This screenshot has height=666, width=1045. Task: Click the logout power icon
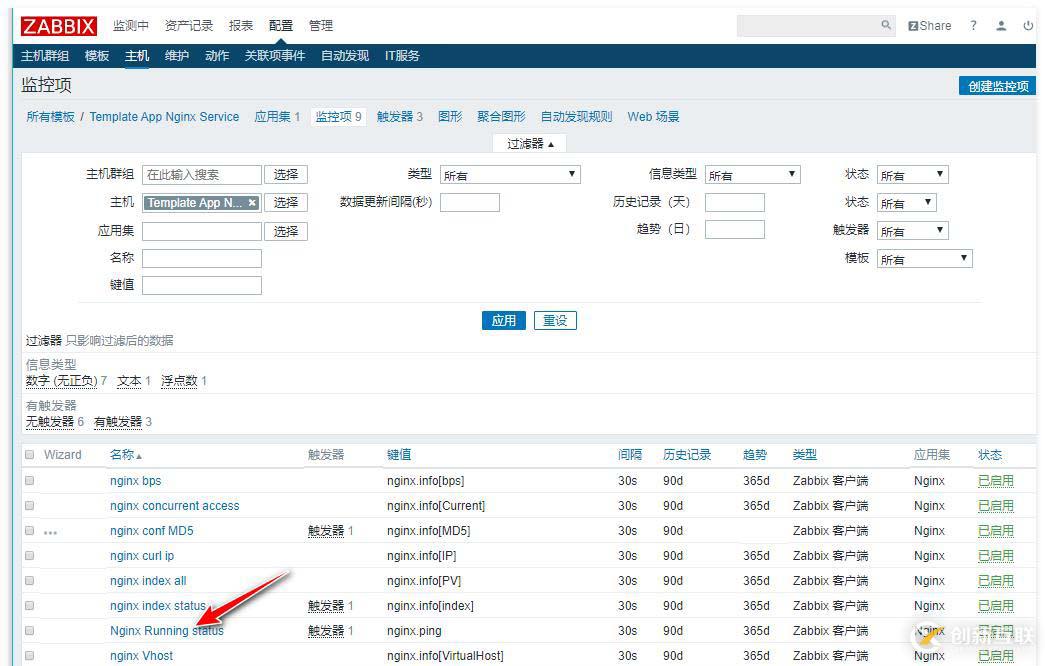pos(1028,25)
